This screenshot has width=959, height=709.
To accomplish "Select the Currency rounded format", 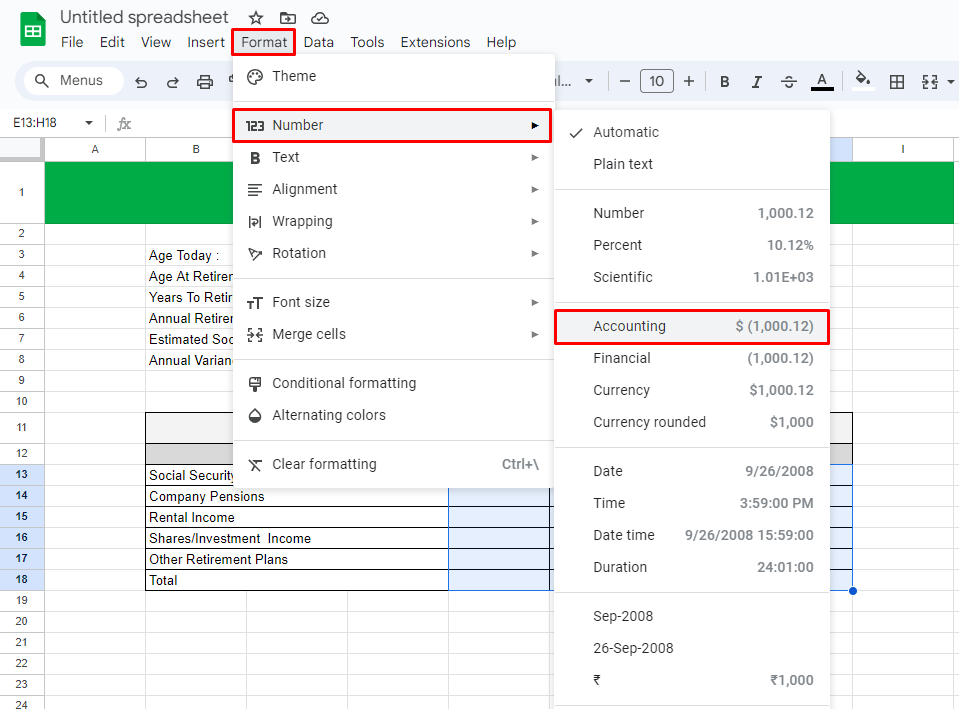I will point(692,422).
